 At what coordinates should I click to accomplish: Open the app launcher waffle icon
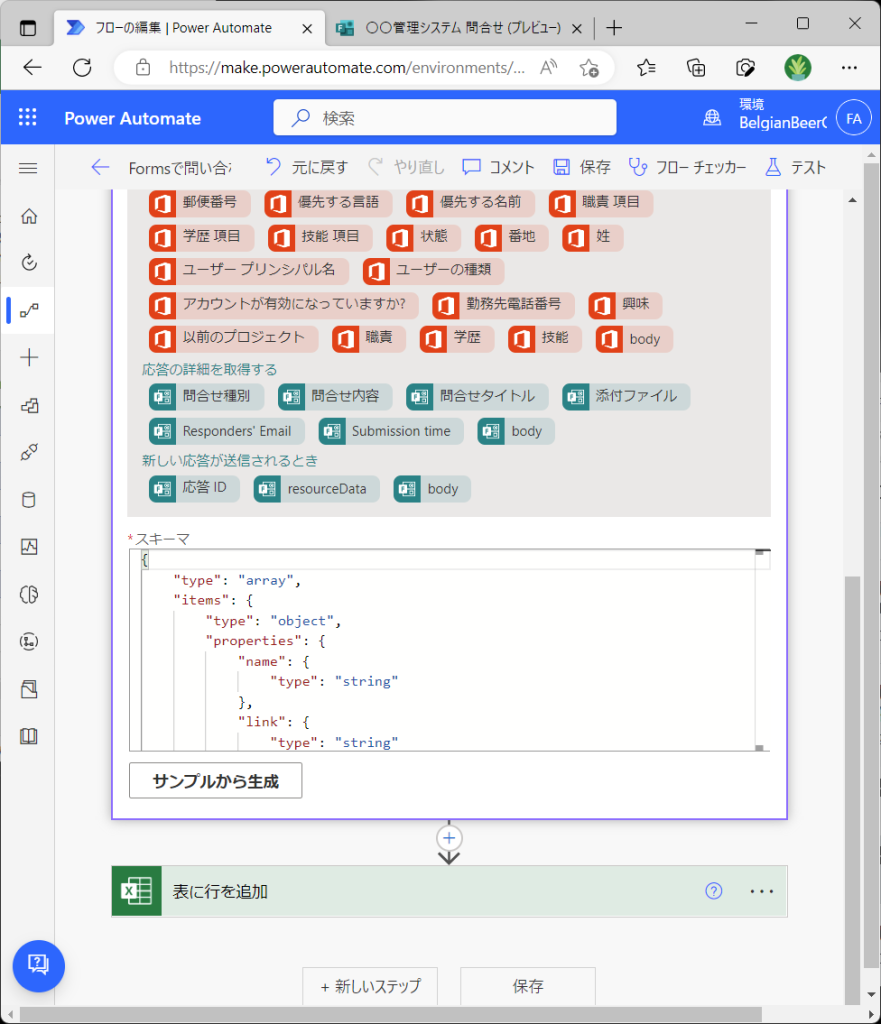[27, 118]
